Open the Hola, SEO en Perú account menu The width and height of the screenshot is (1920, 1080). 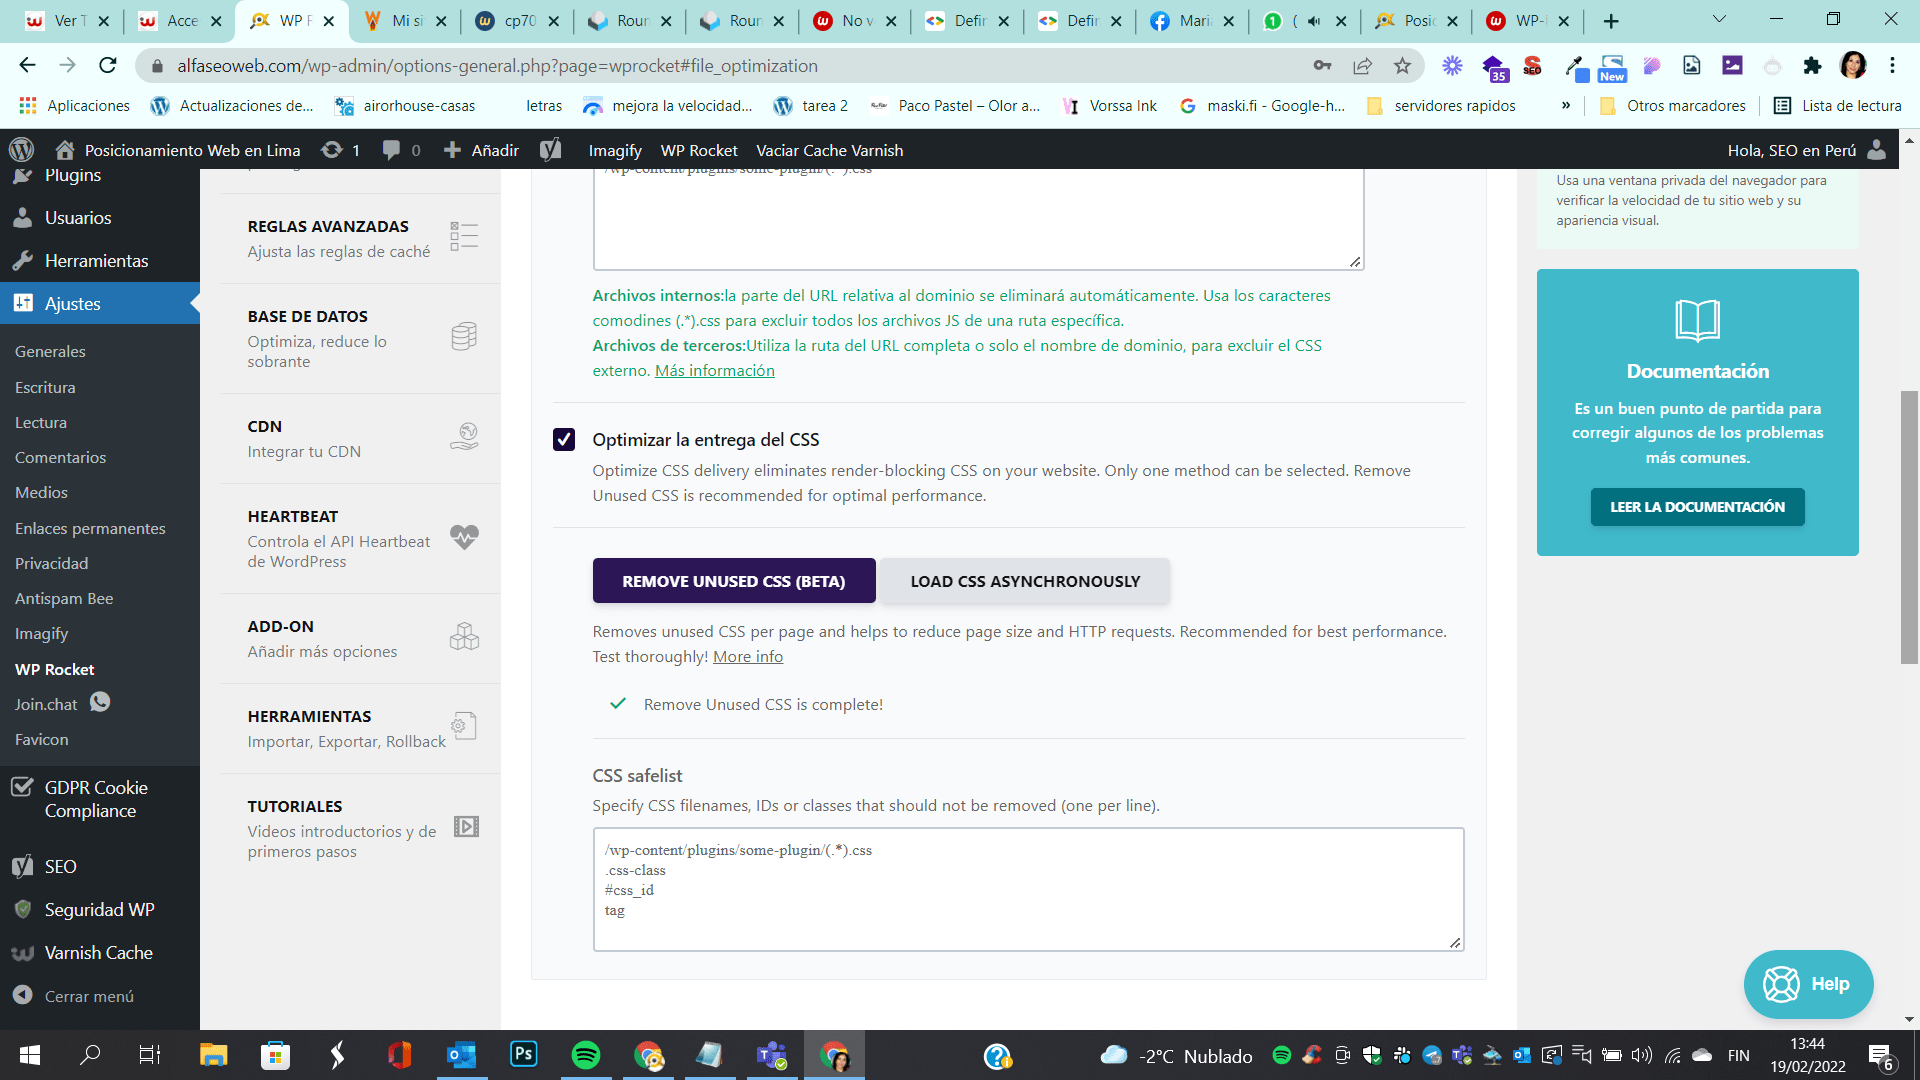[x=1806, y=150]
